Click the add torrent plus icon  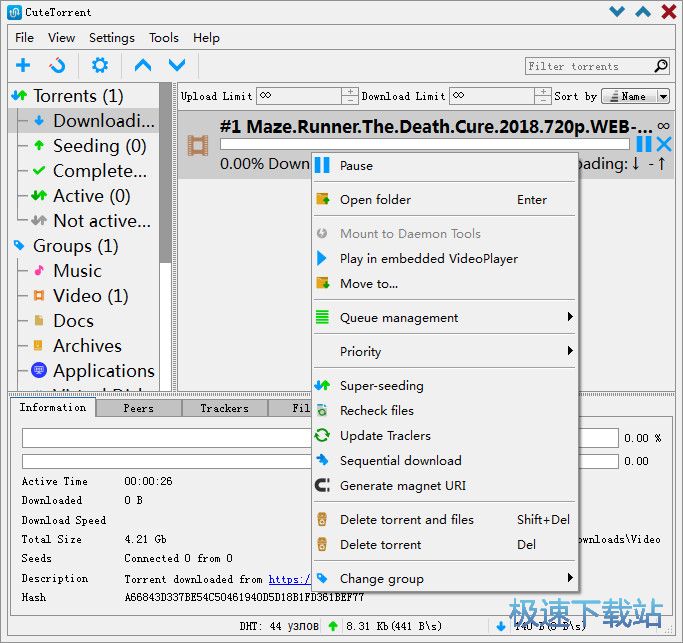(23, 66)
